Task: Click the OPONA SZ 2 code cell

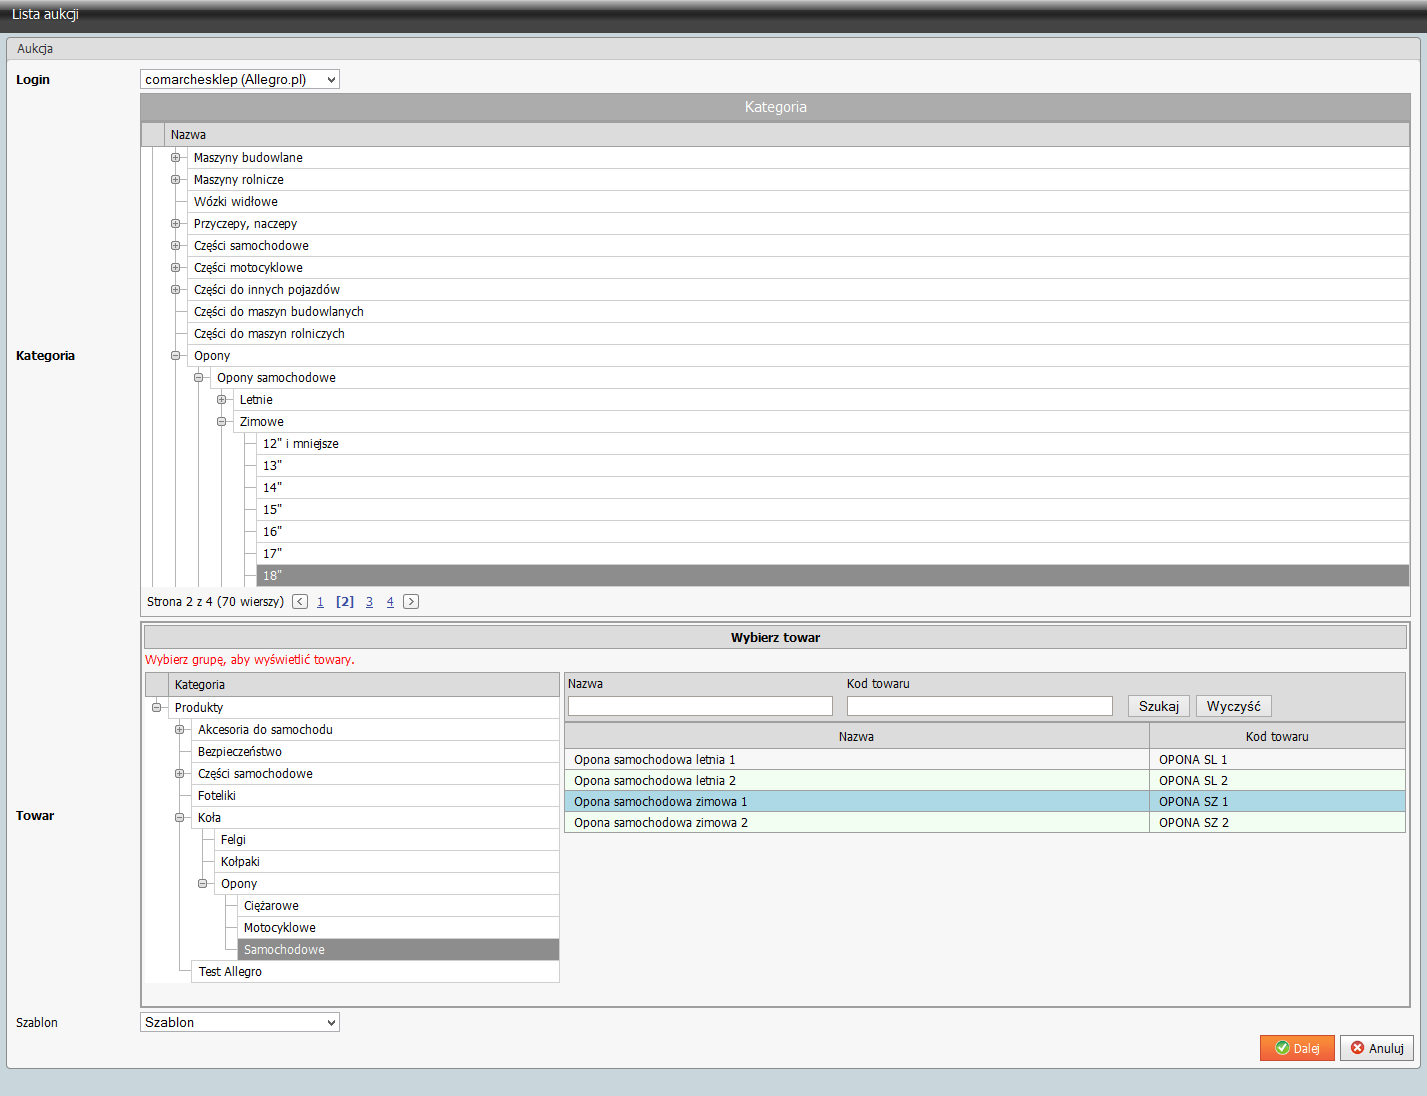Action: pos(1277,822)
